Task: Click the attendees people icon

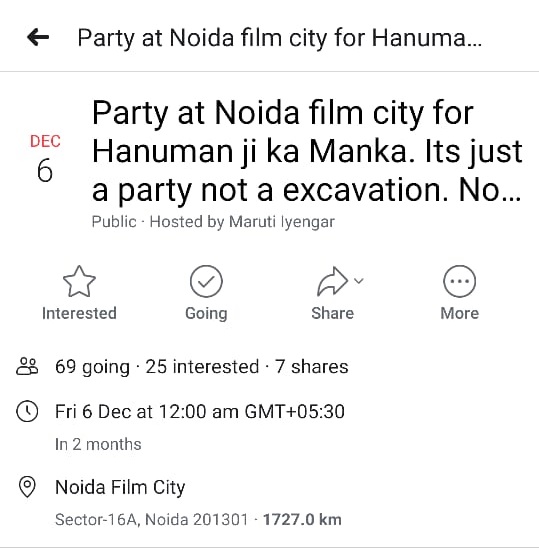Action: pyautogui.click(x=27, y=366)
